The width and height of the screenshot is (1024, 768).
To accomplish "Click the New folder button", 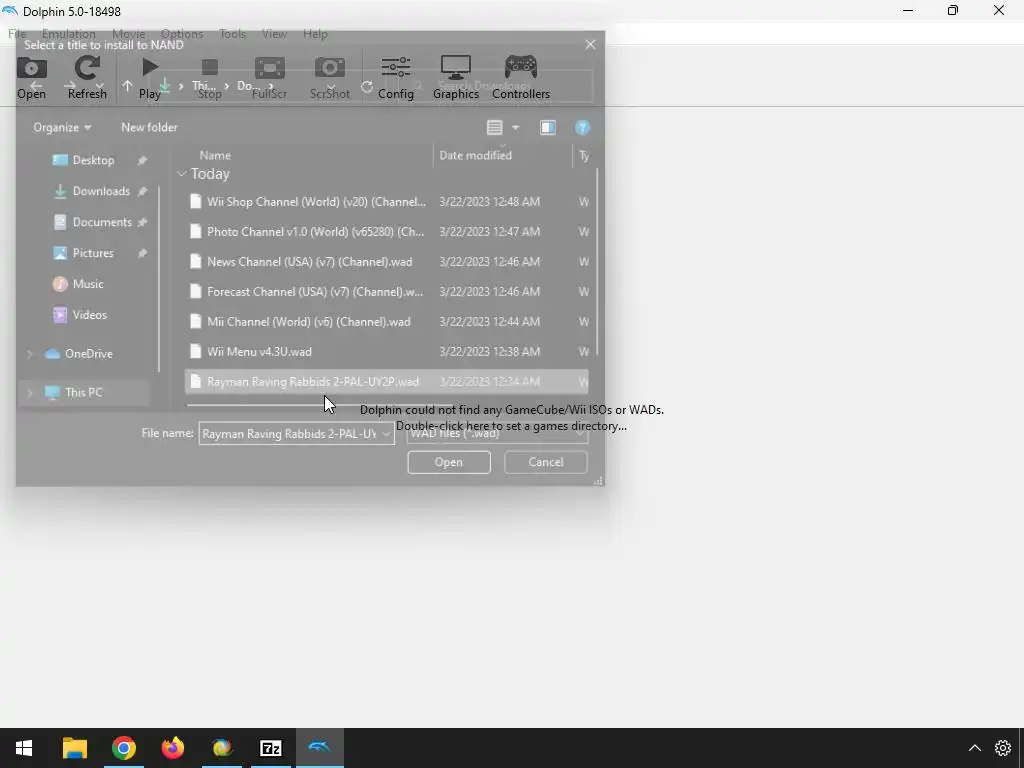I will [149, 127].
